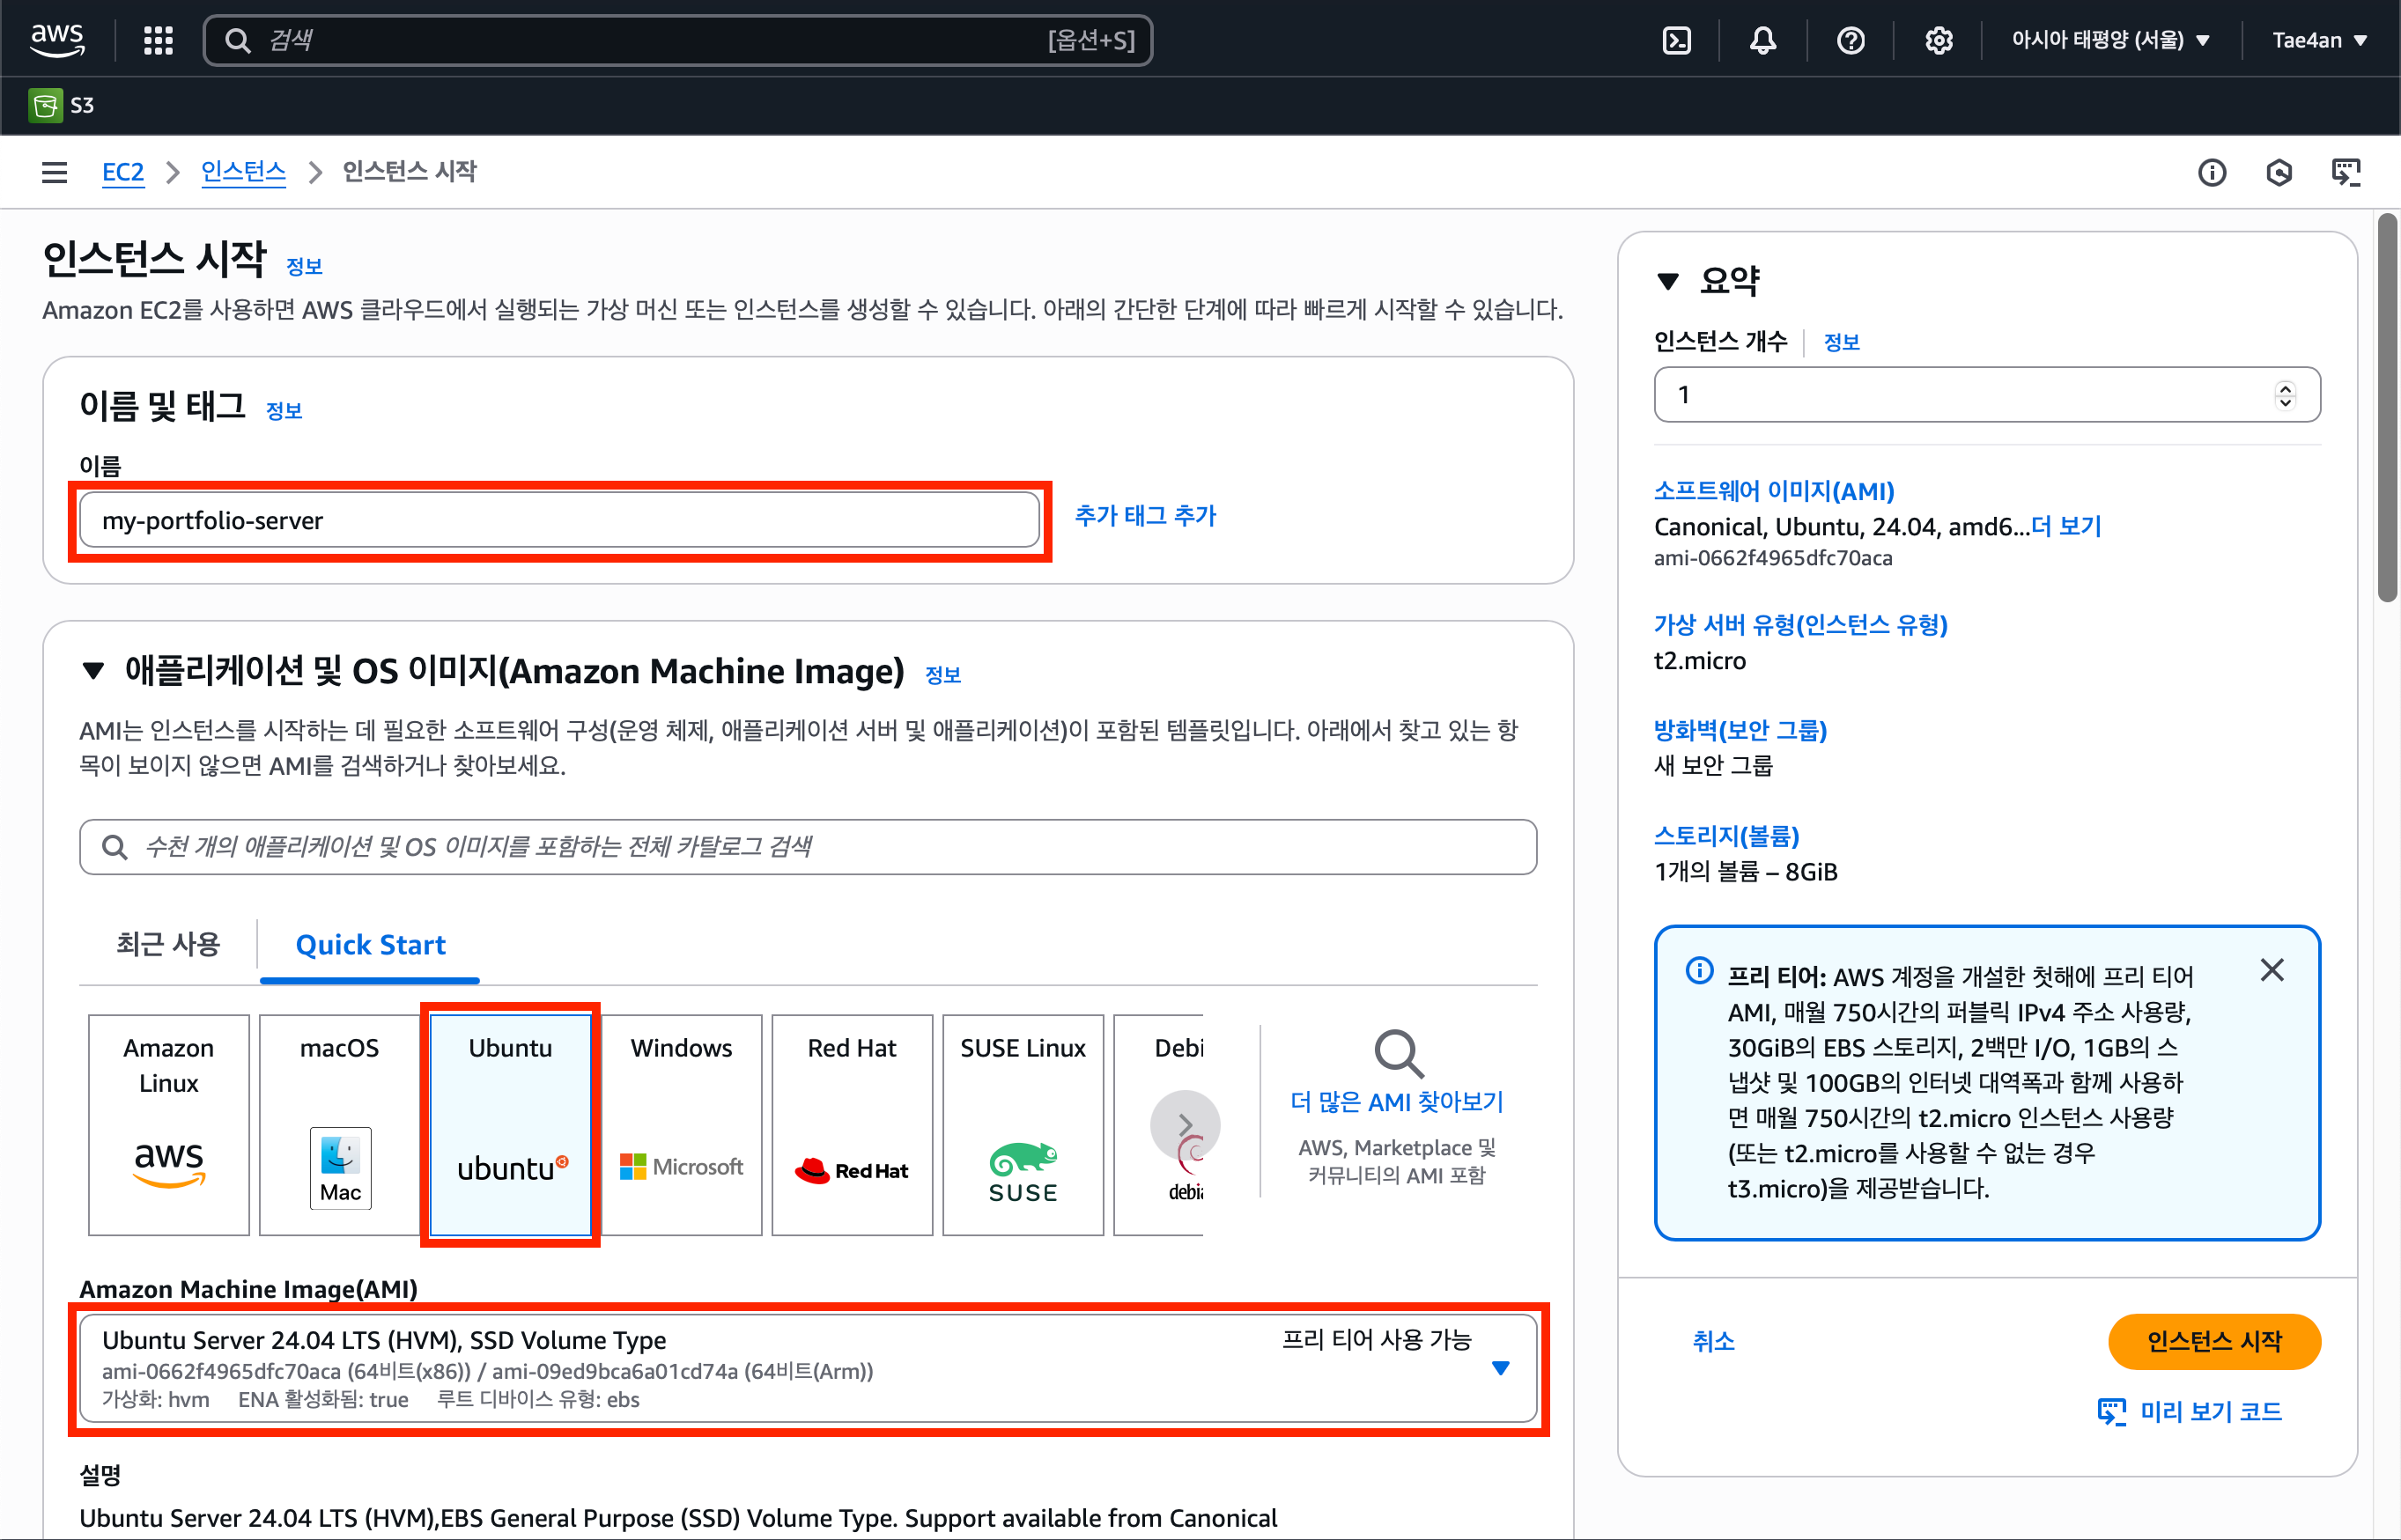
Task: Open 방화벽(보안 그룹) summary link
Action: pyautogui.click(x=1740, y=730)
